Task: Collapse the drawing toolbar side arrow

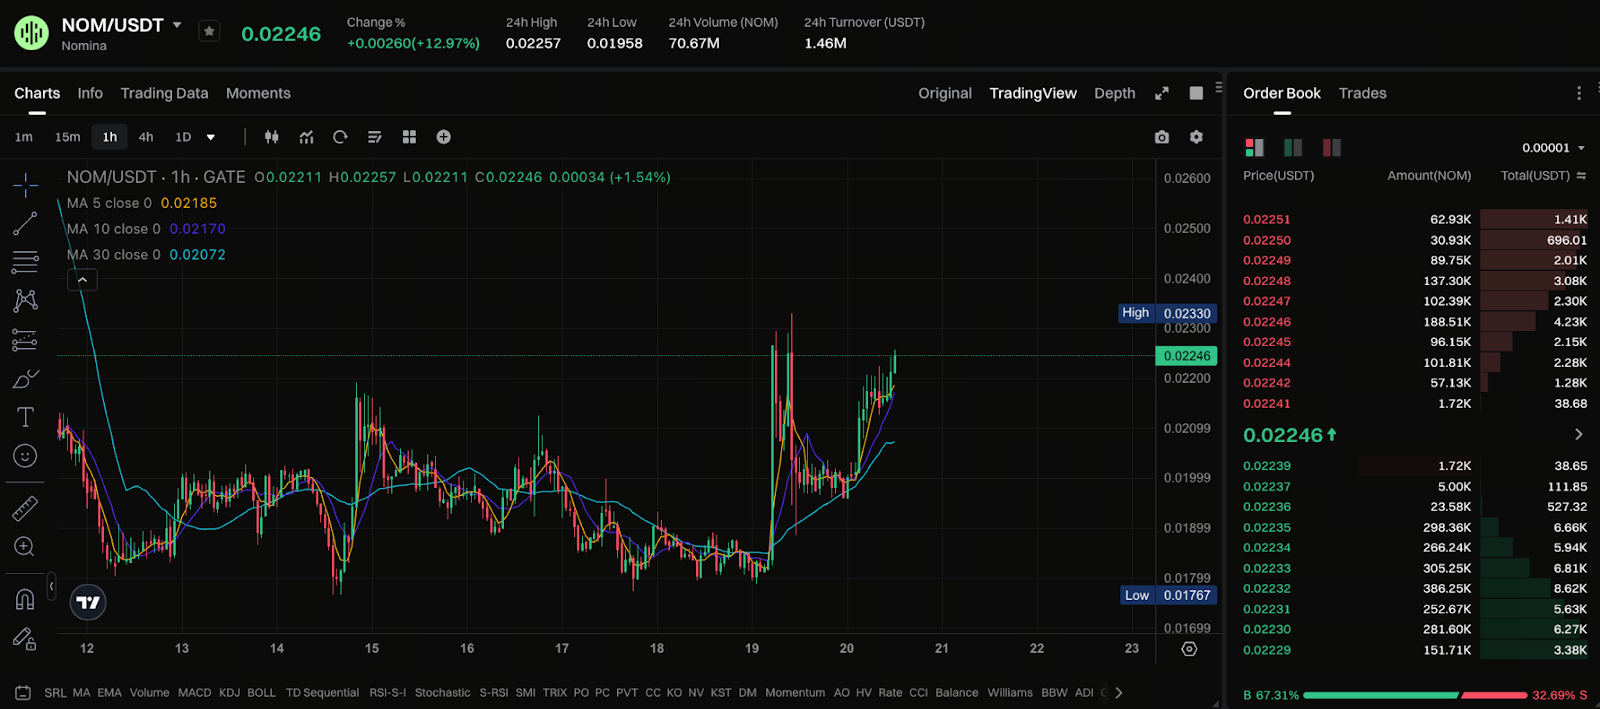Action: [51, 586]
